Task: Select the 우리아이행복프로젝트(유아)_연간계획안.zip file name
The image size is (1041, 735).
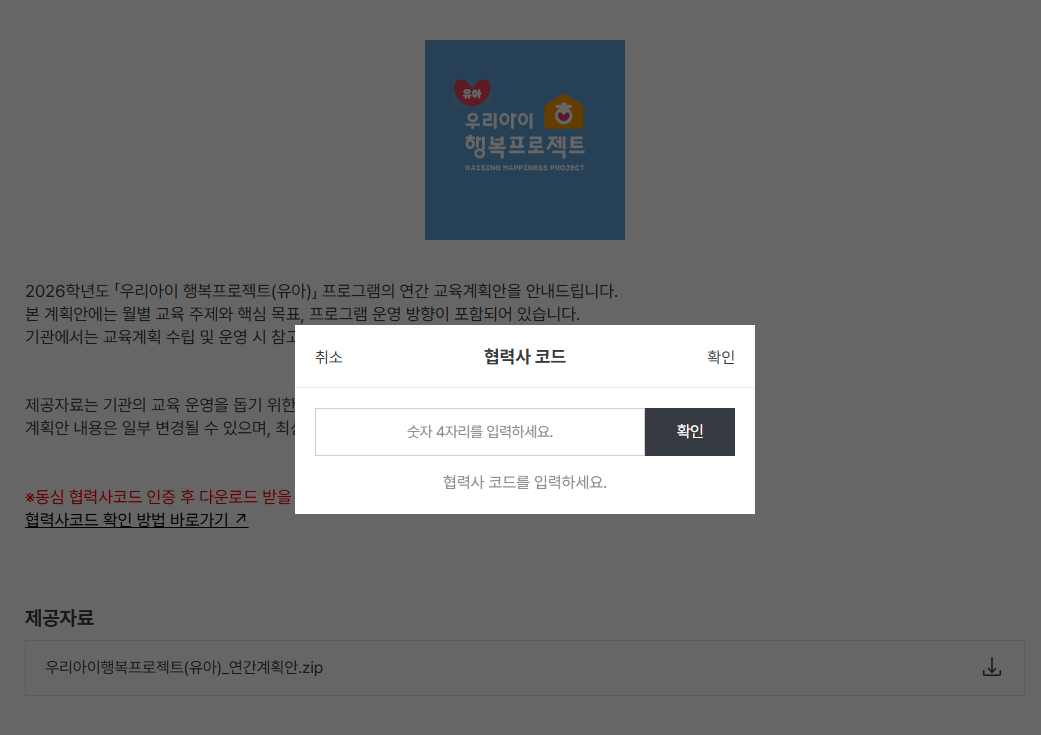Action: tap(184, 667)
